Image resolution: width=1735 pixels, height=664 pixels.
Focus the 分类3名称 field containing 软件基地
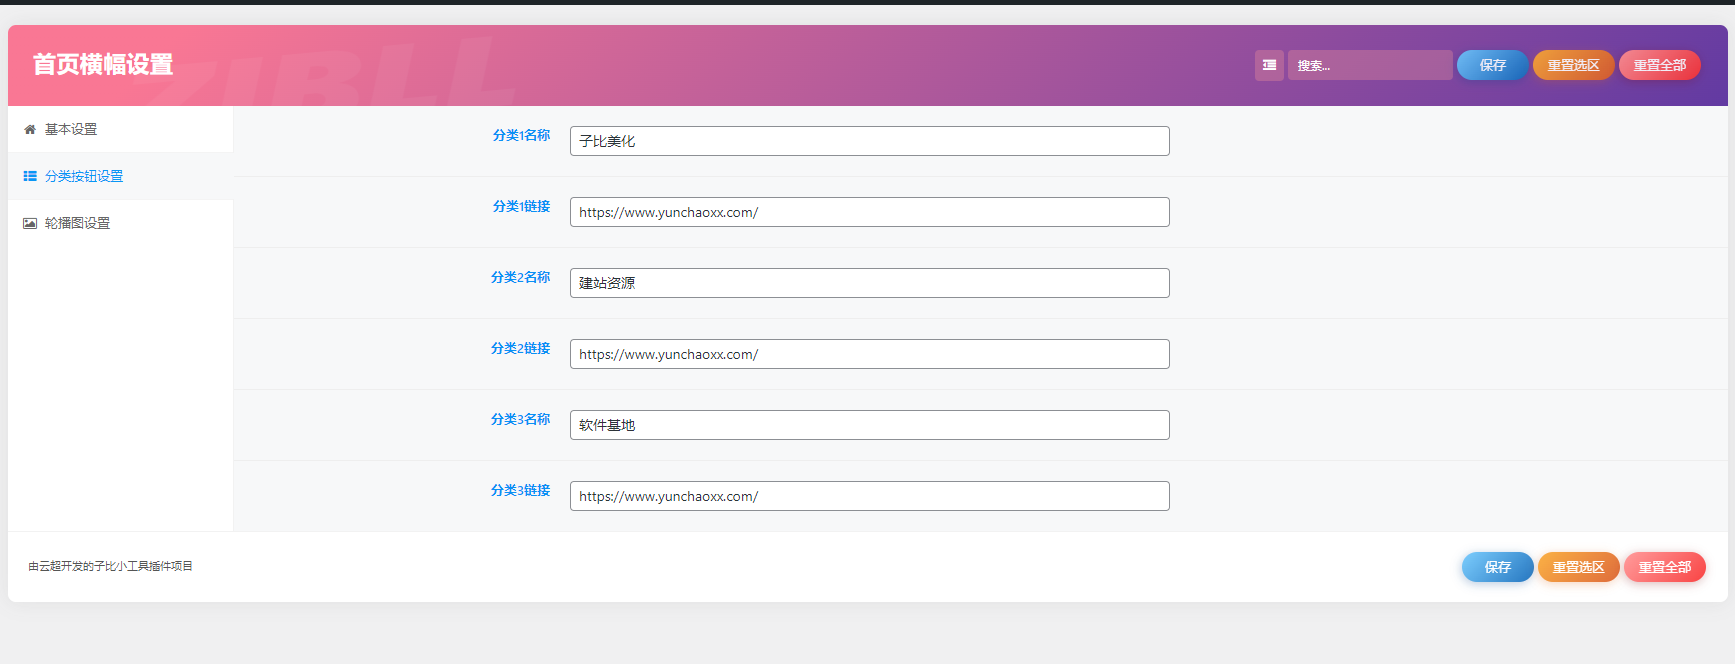click(869, 425)
